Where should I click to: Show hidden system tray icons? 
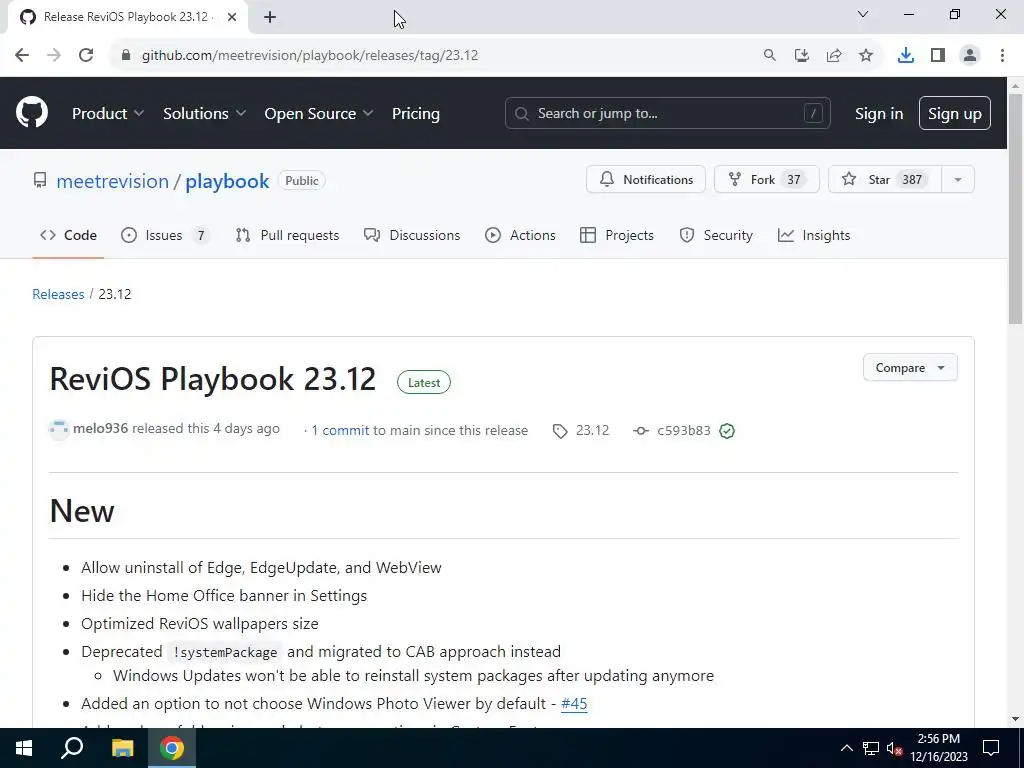tap(846, 748)
